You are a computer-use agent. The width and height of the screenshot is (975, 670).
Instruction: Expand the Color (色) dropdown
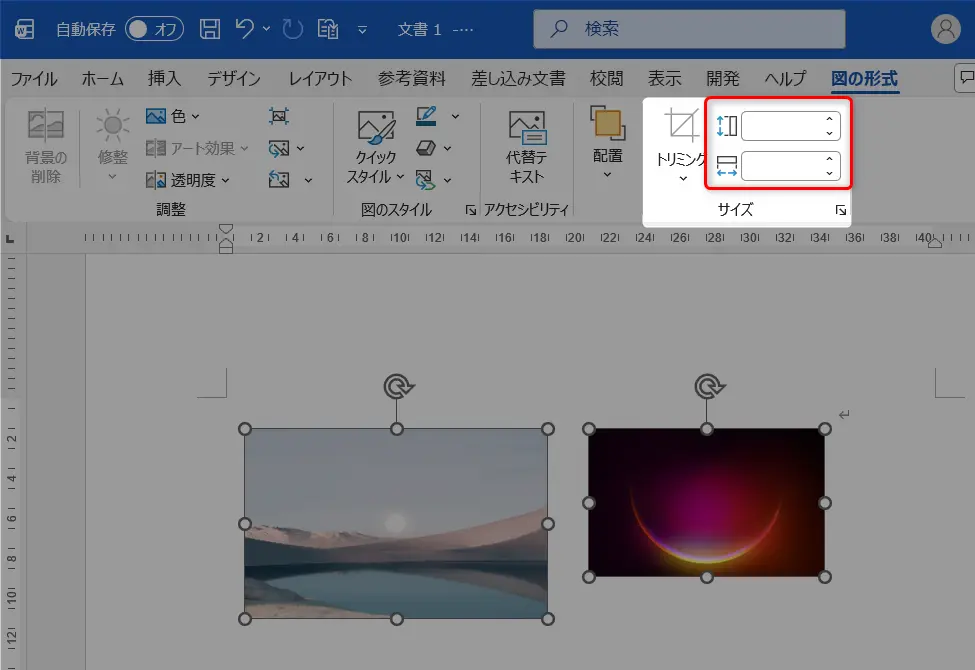pyautogui.click(x=172, y=116)
